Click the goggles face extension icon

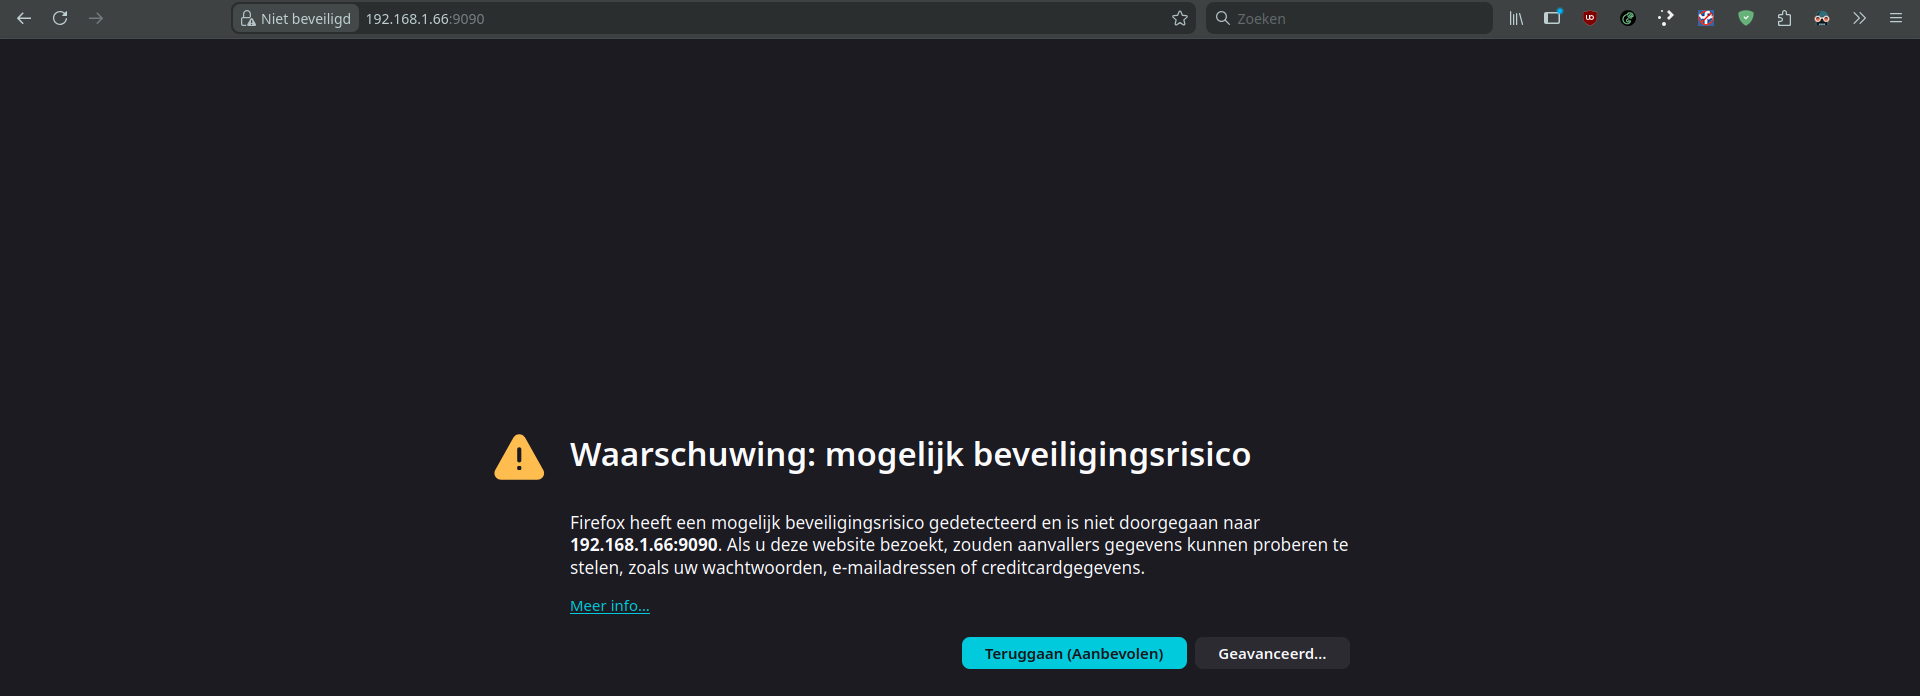[x=1822, y=18]
